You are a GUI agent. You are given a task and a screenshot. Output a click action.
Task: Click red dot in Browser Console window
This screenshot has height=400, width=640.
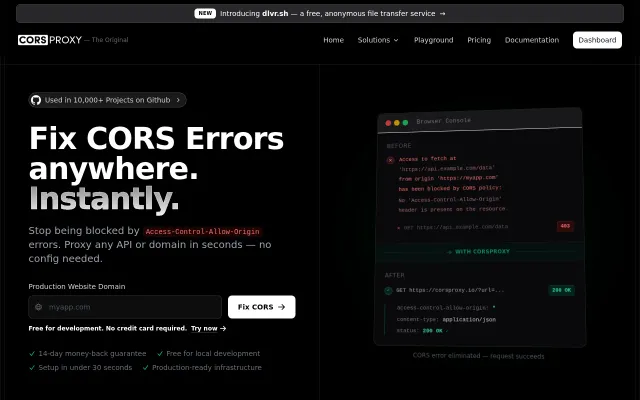click(x=388, y=123)
